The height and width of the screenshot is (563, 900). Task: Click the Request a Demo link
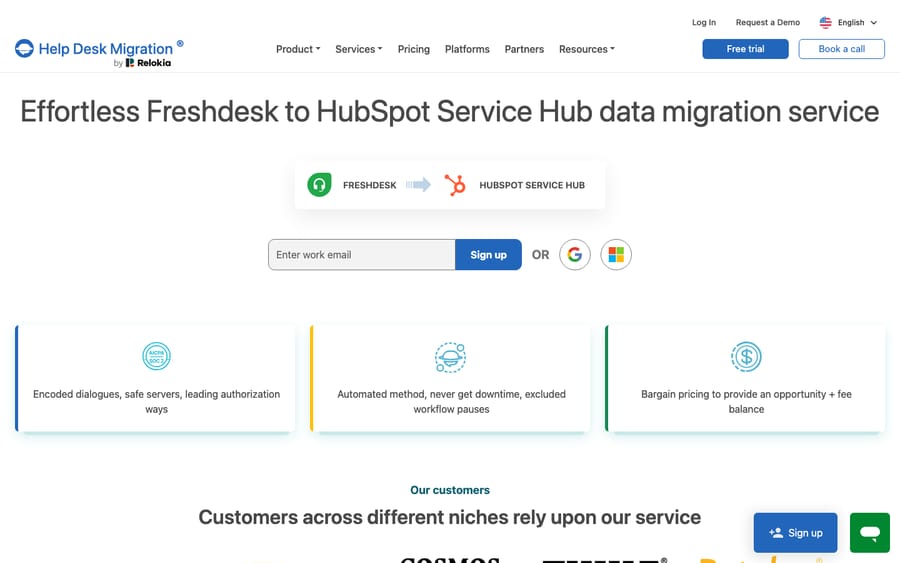click(767, 22)
